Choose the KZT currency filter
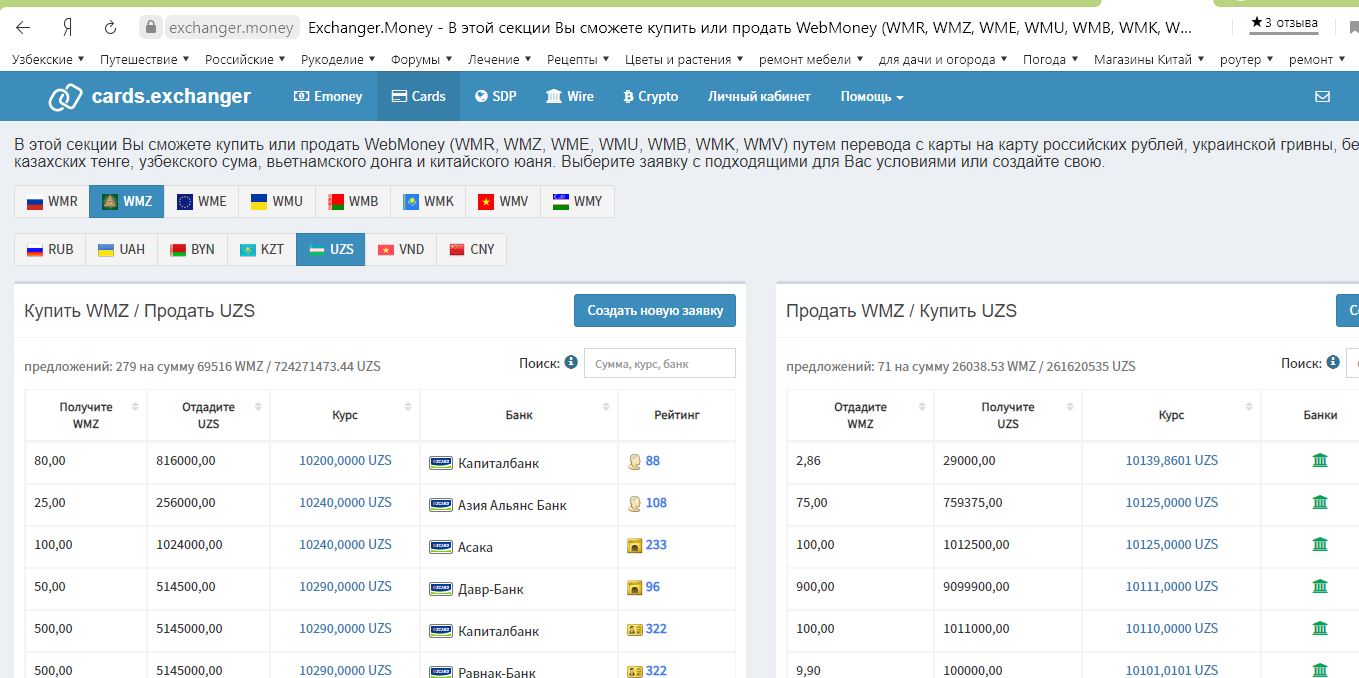1359x678 pixels. 261,249
